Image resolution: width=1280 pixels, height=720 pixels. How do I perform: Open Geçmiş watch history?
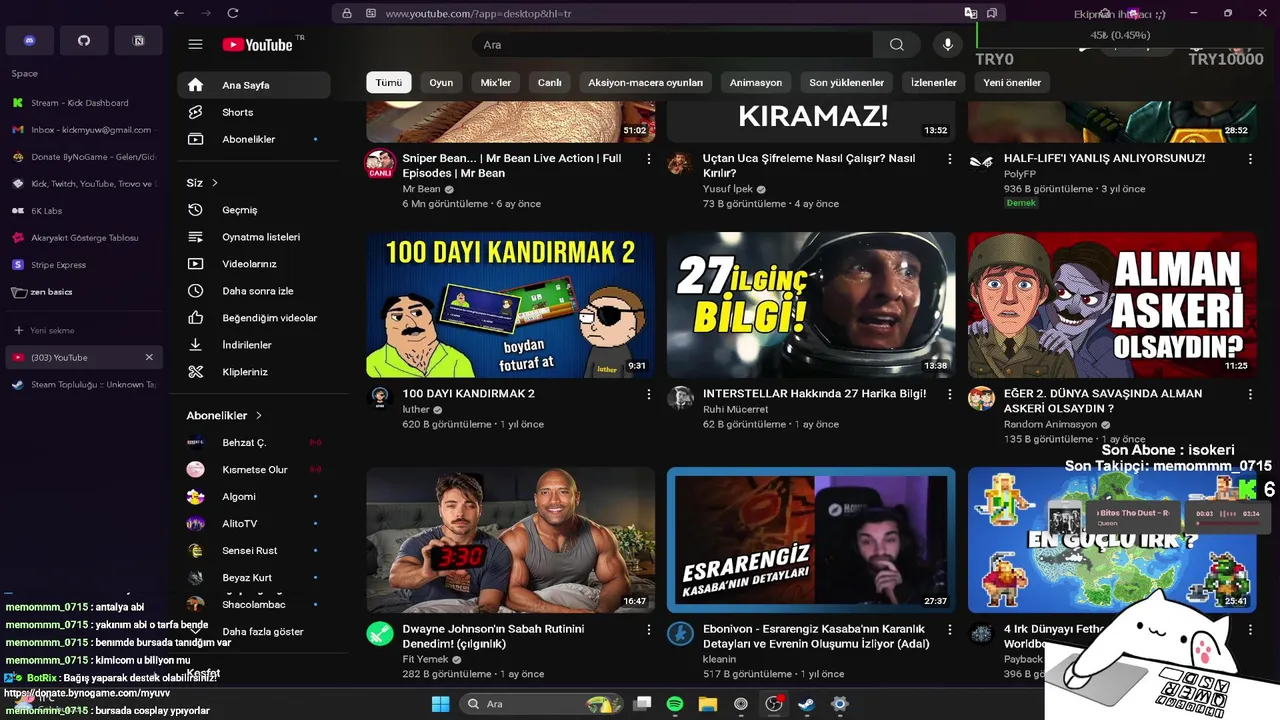click(x=254, y=210)
